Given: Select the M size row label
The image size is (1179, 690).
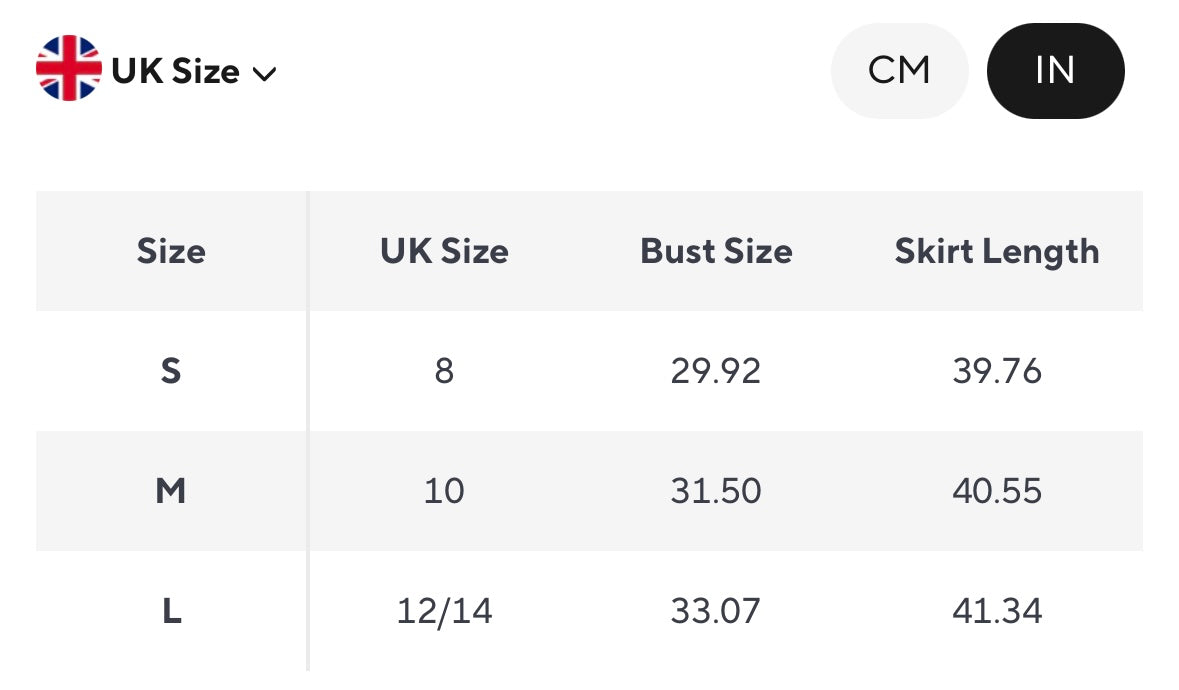Looking at the screenshot, I should (171, 491).
